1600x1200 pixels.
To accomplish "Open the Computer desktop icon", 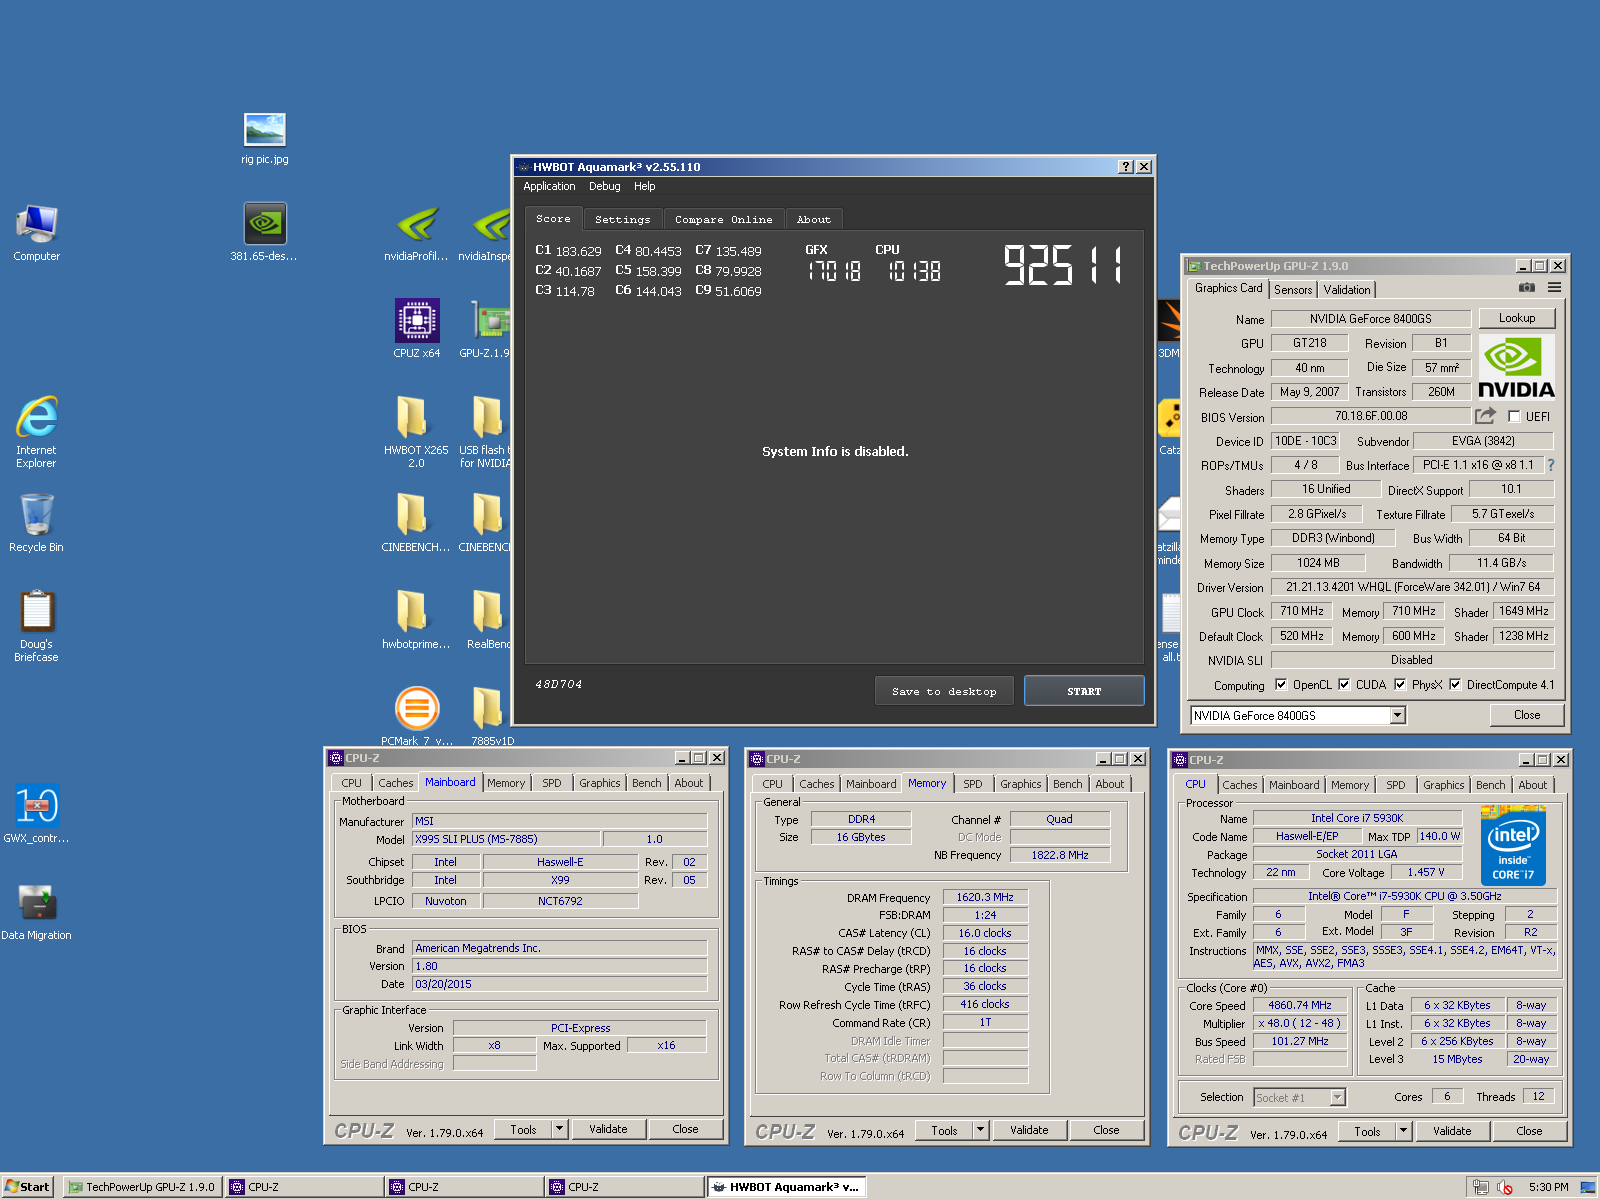I will coord(37,232).
